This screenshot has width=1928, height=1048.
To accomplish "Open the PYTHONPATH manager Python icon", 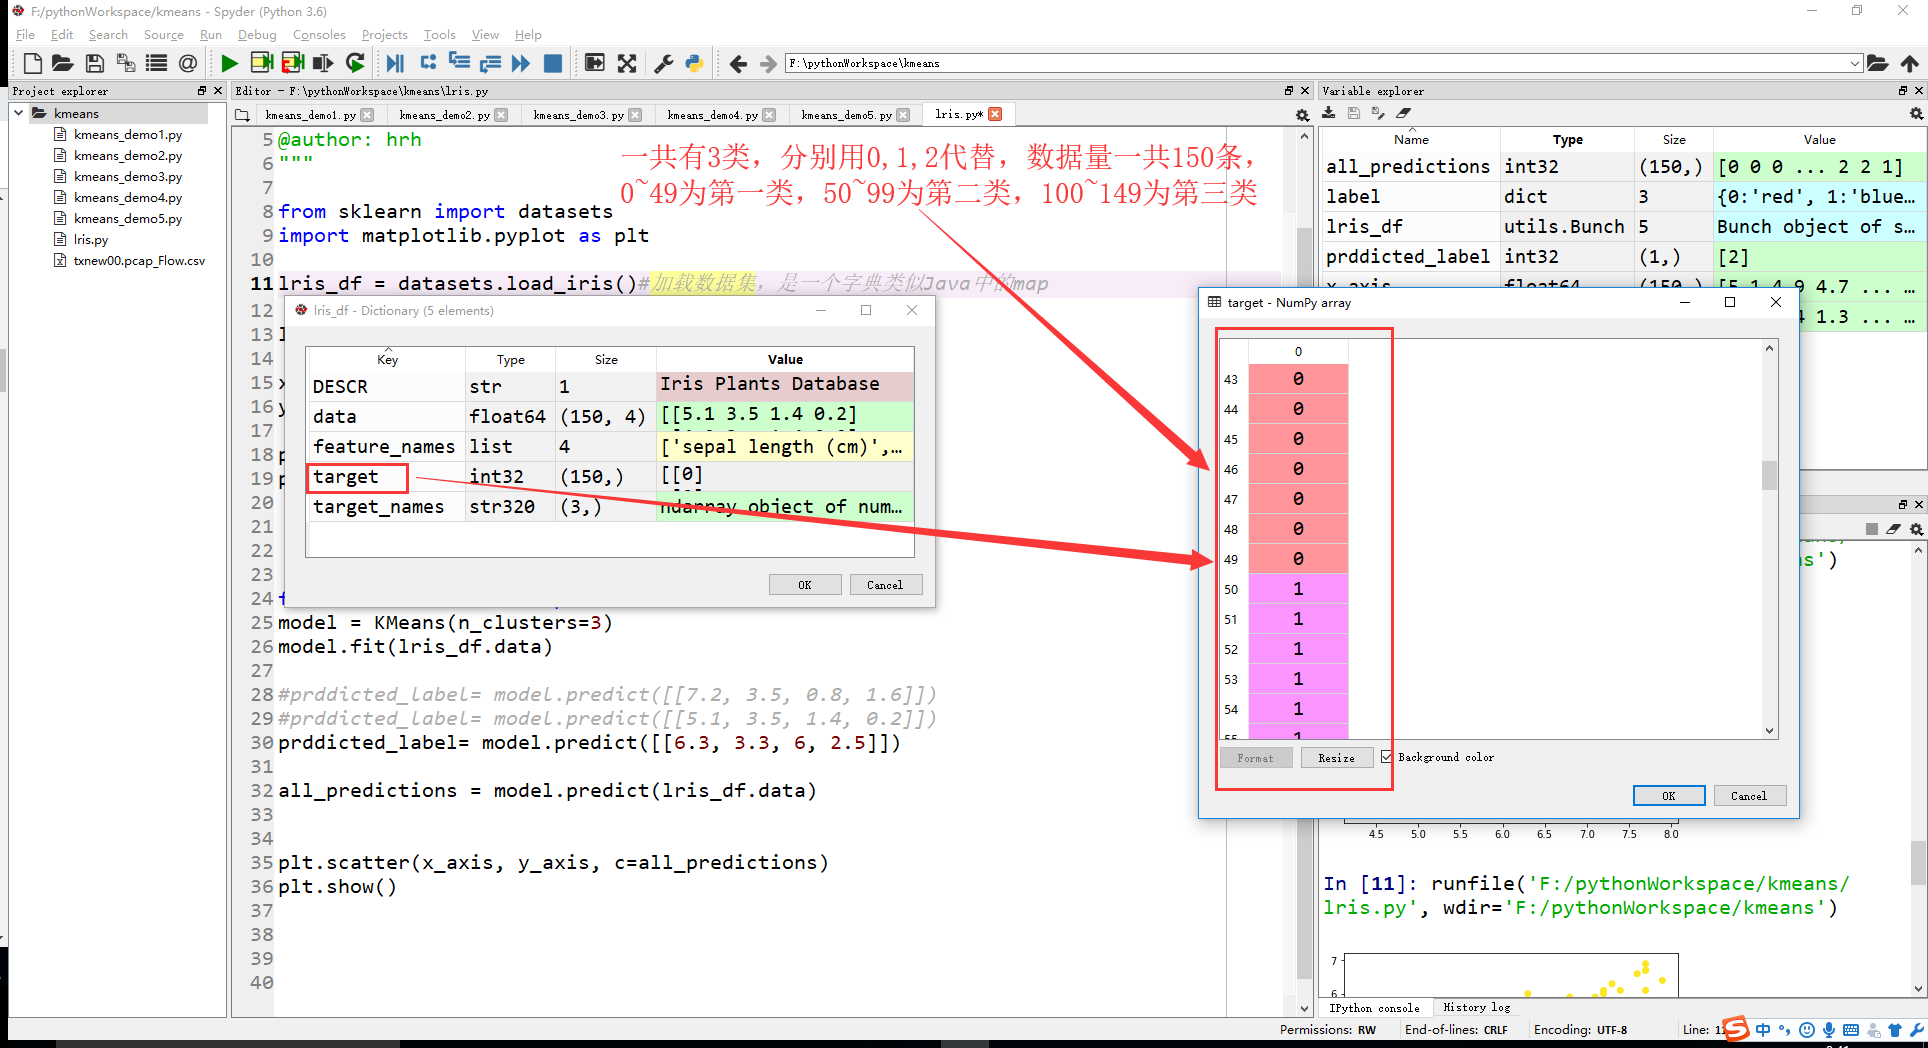I will [x=694, y=62].
